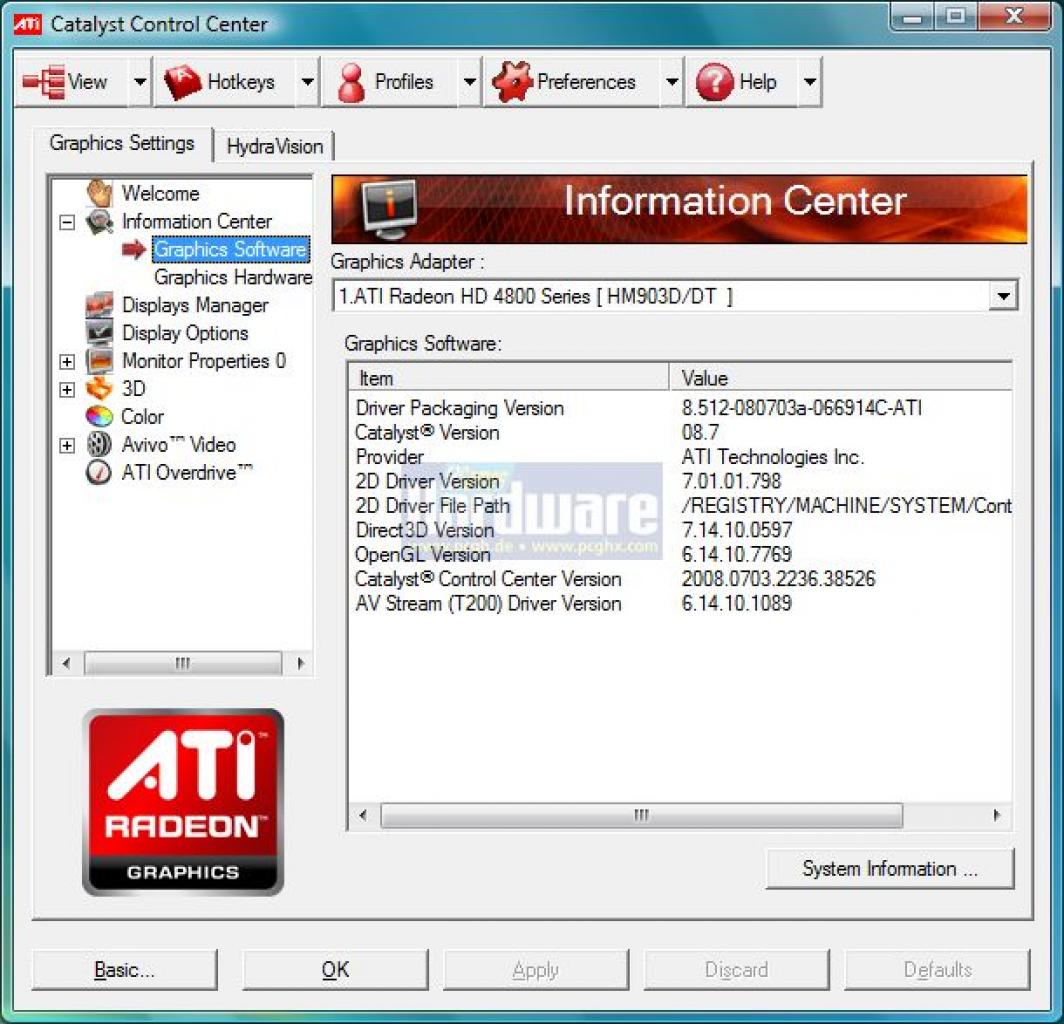Select the 2D Driver File Path row
Viewport: 1064px width, 1024px height.
[x=681, y=506]
